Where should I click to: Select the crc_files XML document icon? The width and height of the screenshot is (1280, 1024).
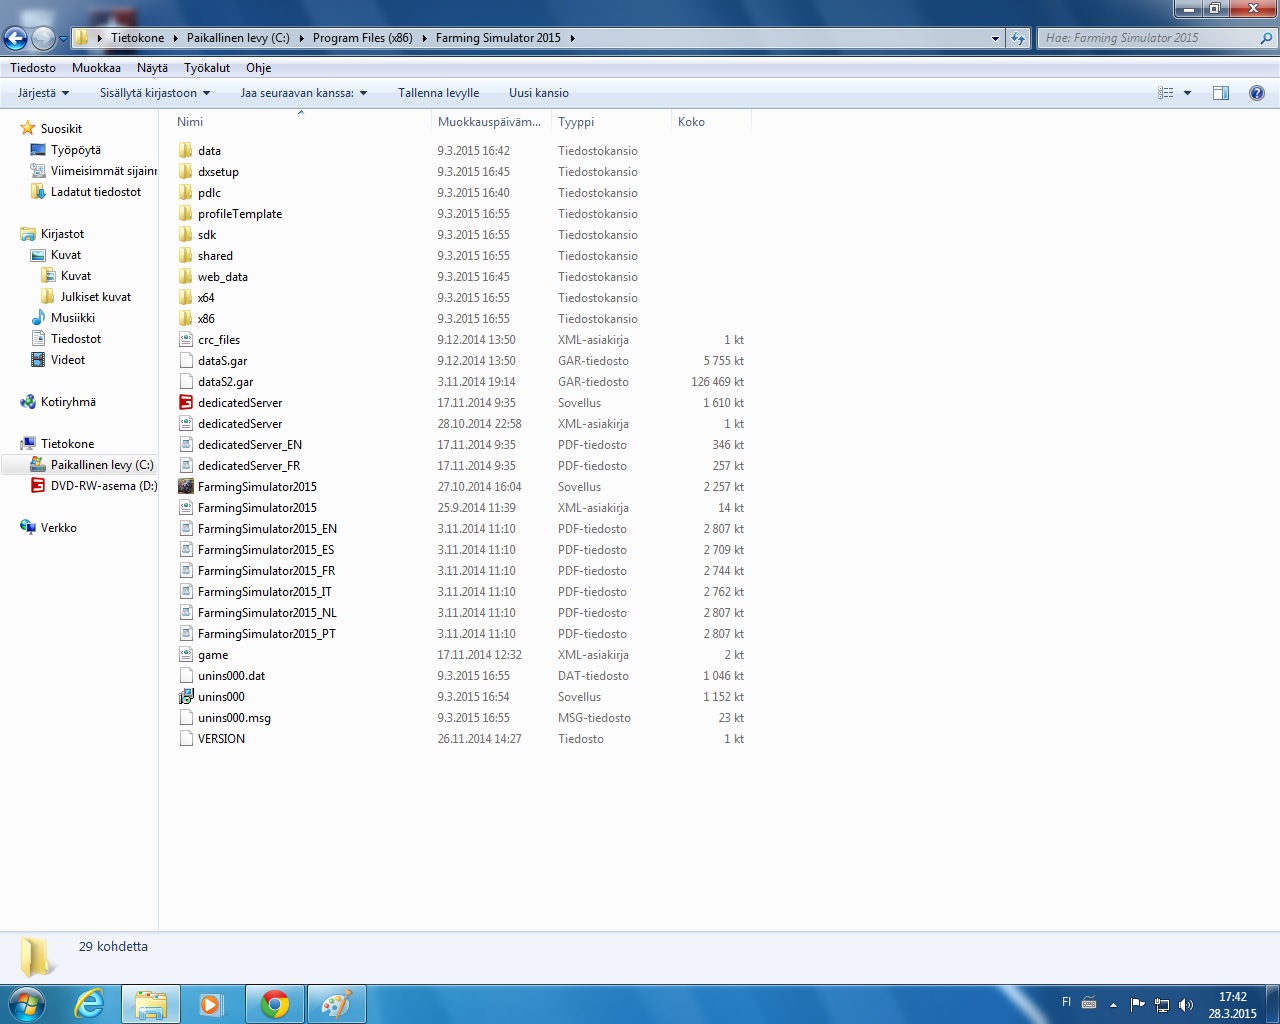pos(185,340)
